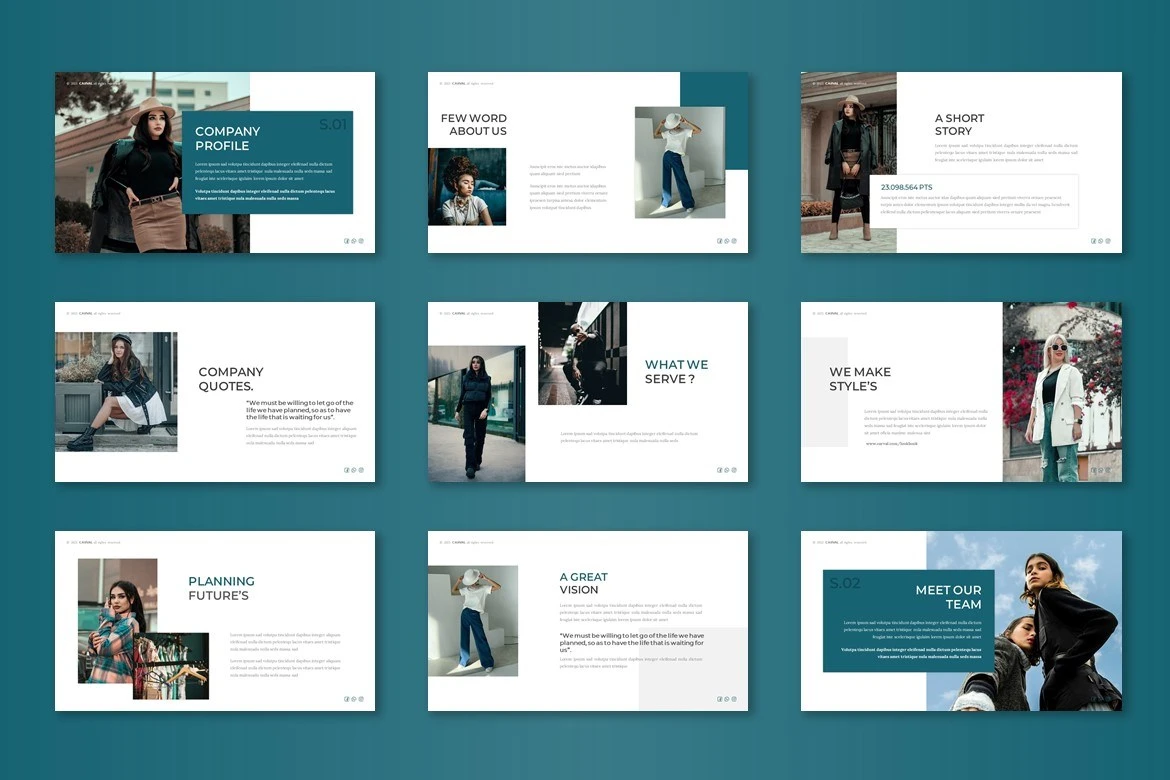
Task: Select the Company Profile title text
Action: 227,138
